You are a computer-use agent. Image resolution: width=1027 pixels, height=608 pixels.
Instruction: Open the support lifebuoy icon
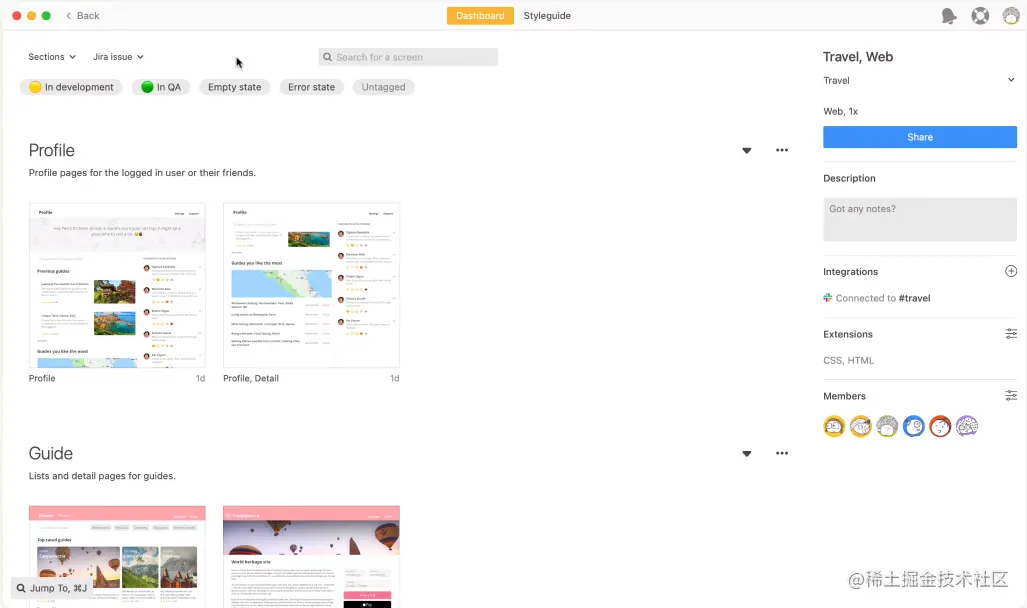tap(980, 16)
